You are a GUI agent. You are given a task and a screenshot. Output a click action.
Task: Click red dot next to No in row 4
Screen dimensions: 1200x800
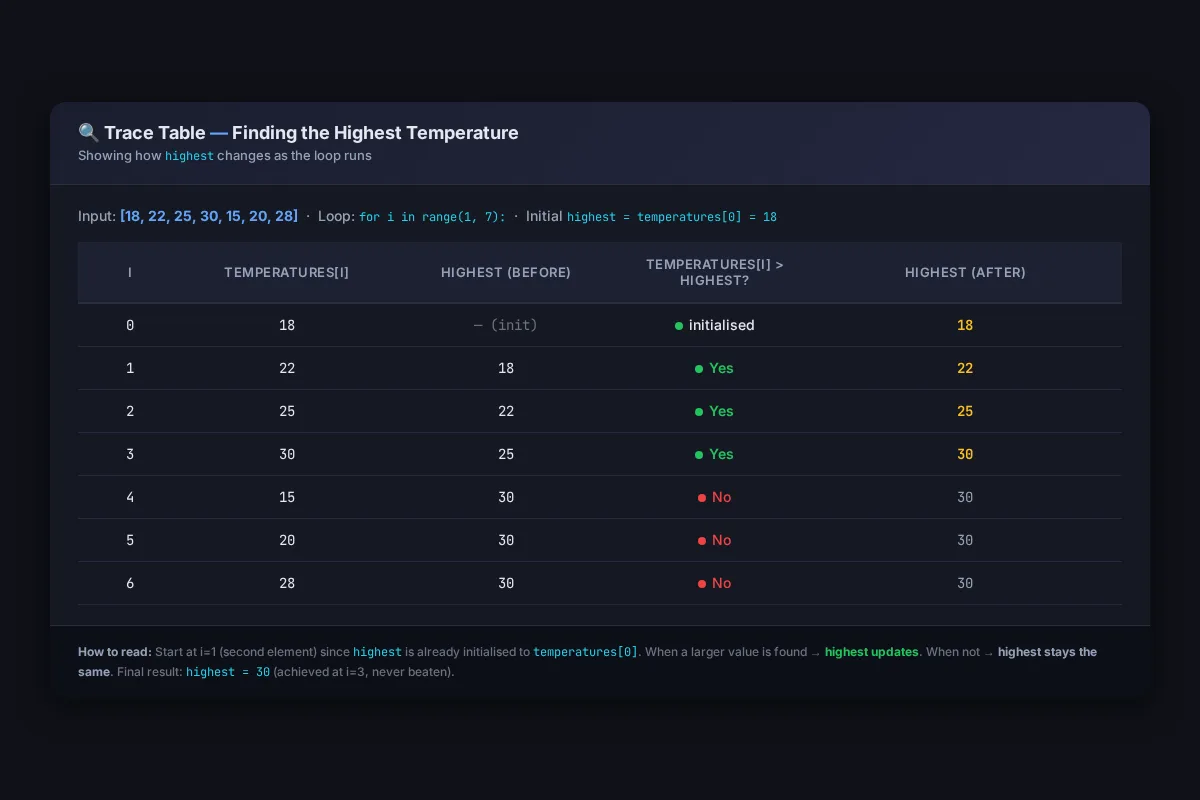[702, 498]
